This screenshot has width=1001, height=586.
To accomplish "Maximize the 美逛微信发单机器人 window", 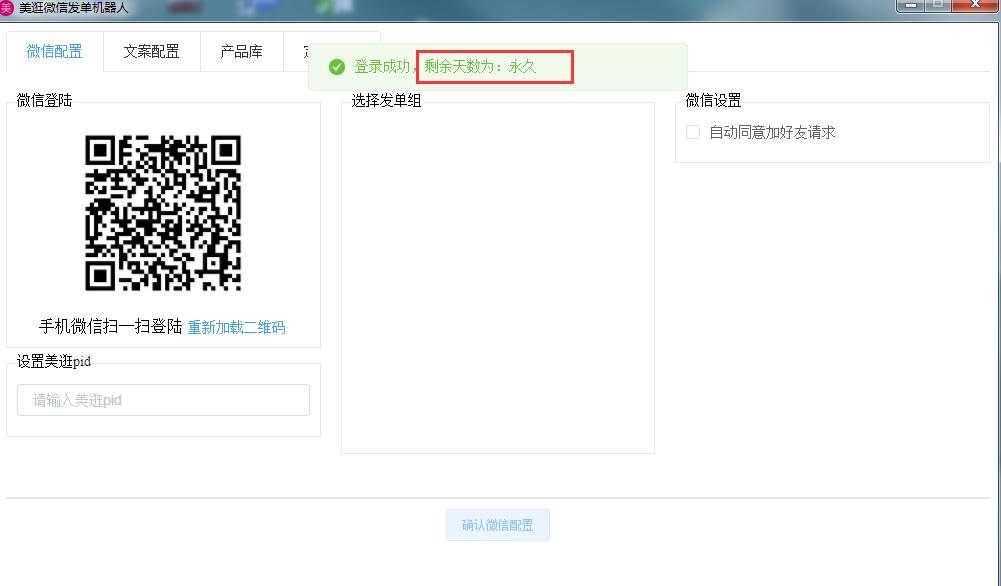I will pyautogui.click(x=938, y=5).
